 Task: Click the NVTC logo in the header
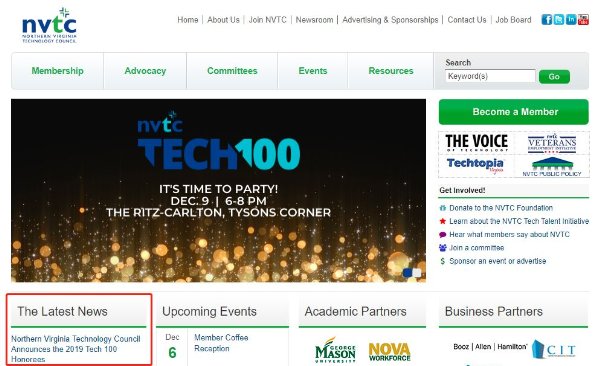49,25
